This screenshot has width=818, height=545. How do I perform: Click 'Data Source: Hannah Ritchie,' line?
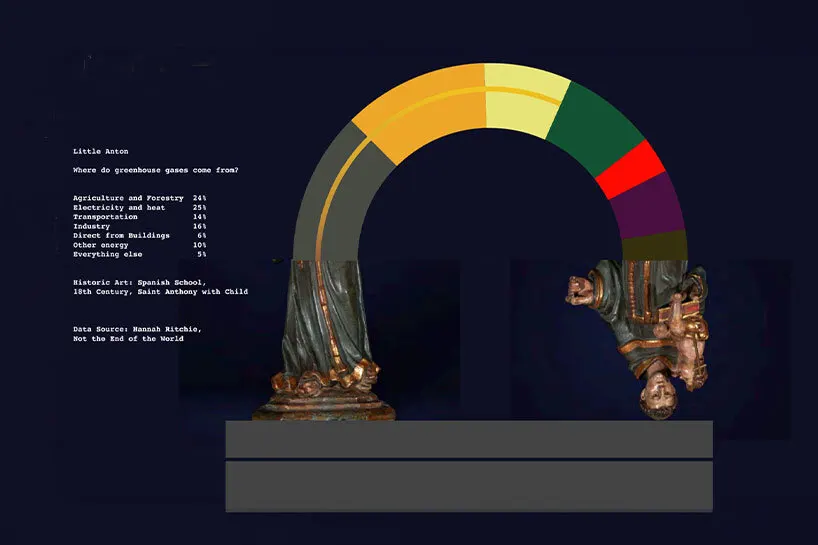point(137,330)
